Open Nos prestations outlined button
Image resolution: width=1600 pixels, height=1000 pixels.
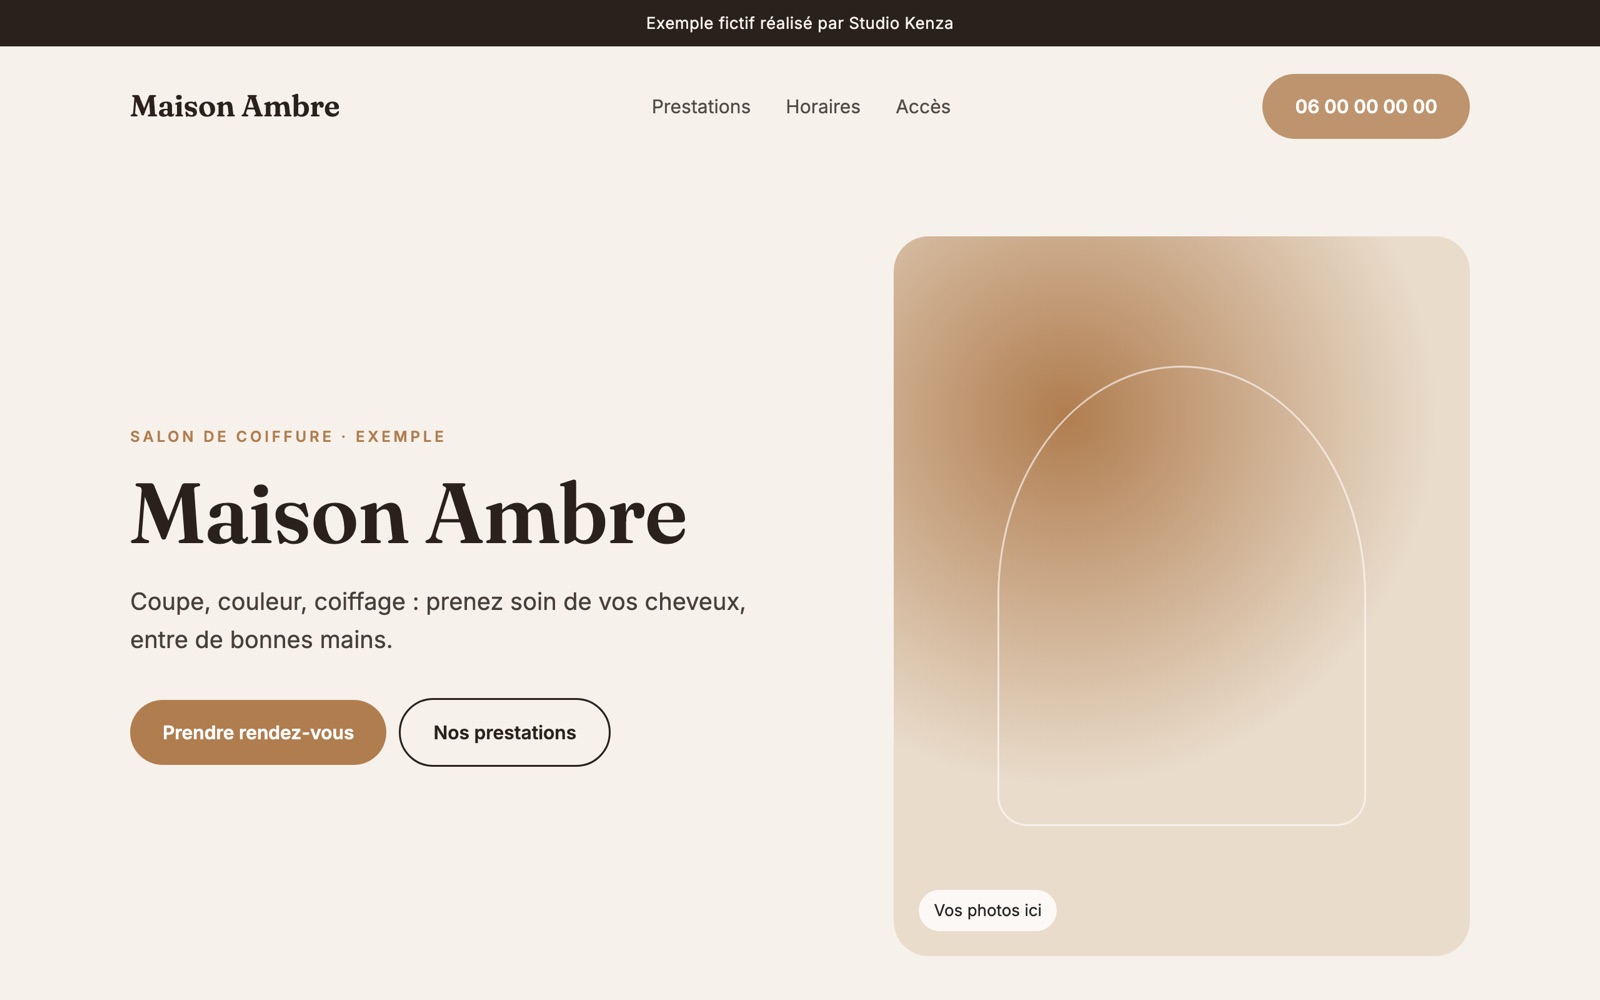click(505, 733)
